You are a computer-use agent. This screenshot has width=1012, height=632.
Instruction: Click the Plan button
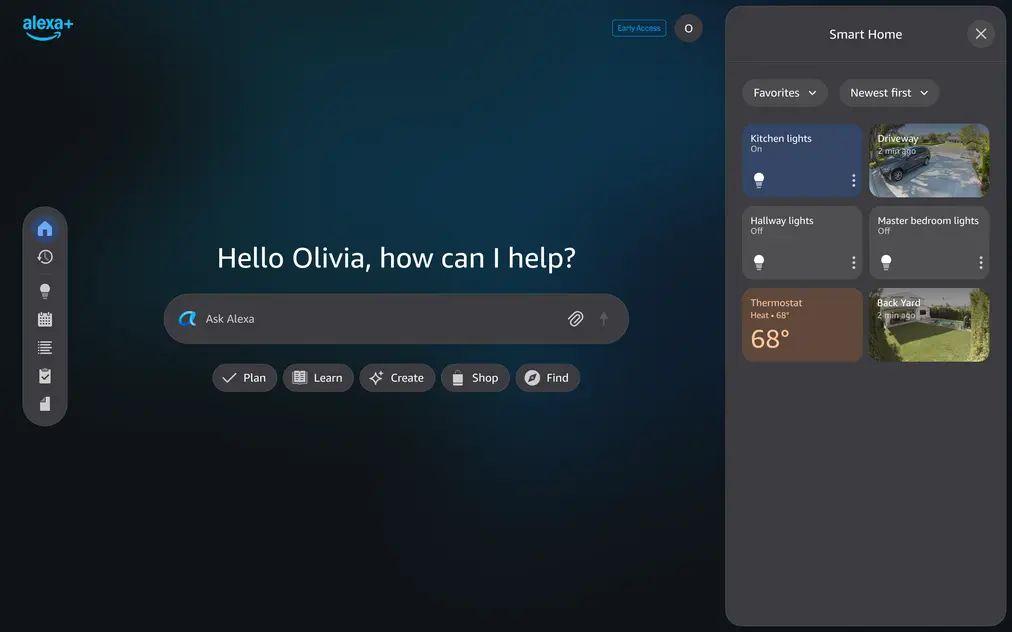(244, 377)
